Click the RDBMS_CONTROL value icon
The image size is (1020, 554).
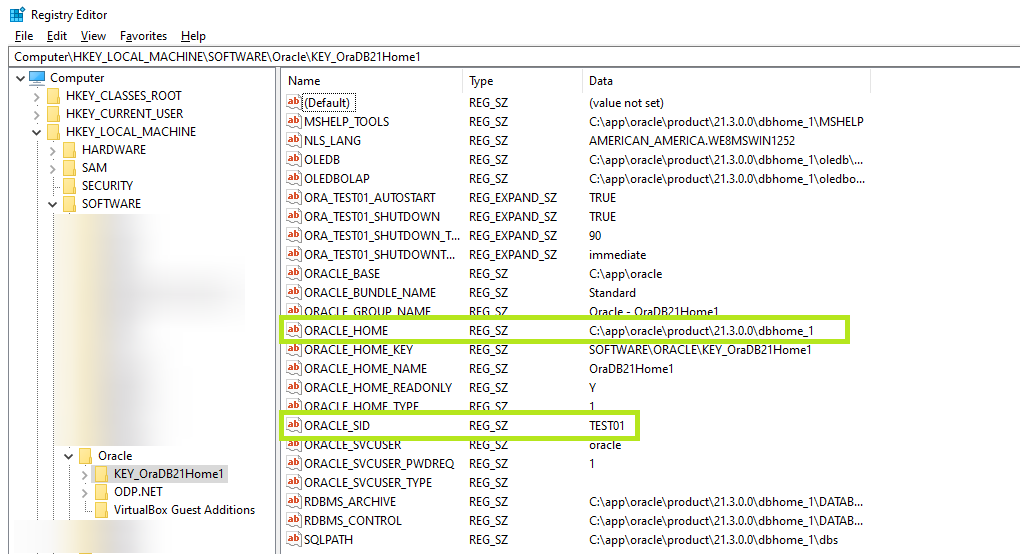293,520
